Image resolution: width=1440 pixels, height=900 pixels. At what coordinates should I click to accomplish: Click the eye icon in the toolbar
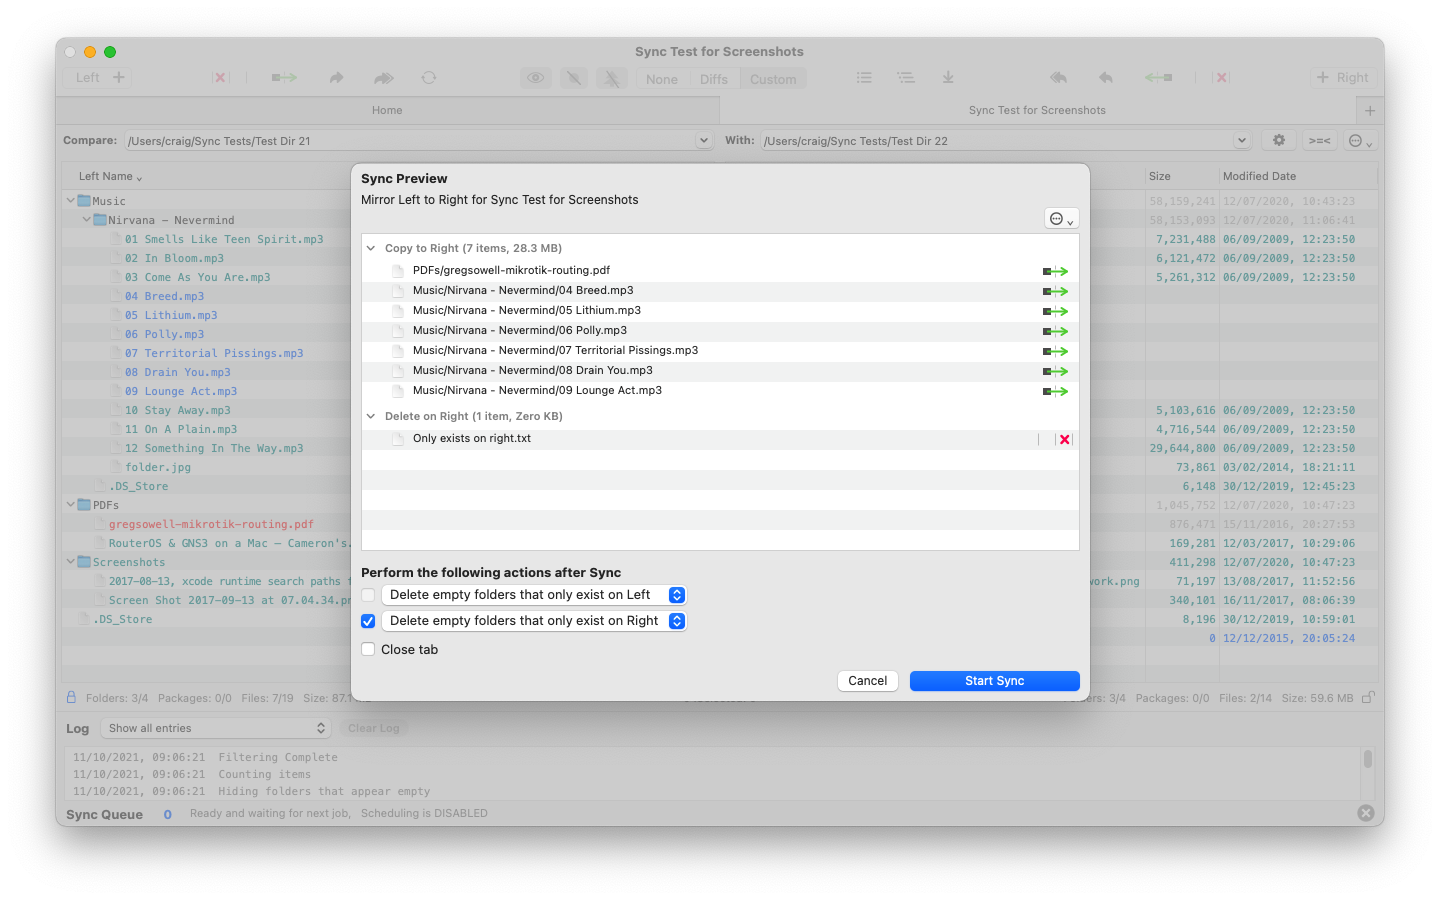click(536, 78)
